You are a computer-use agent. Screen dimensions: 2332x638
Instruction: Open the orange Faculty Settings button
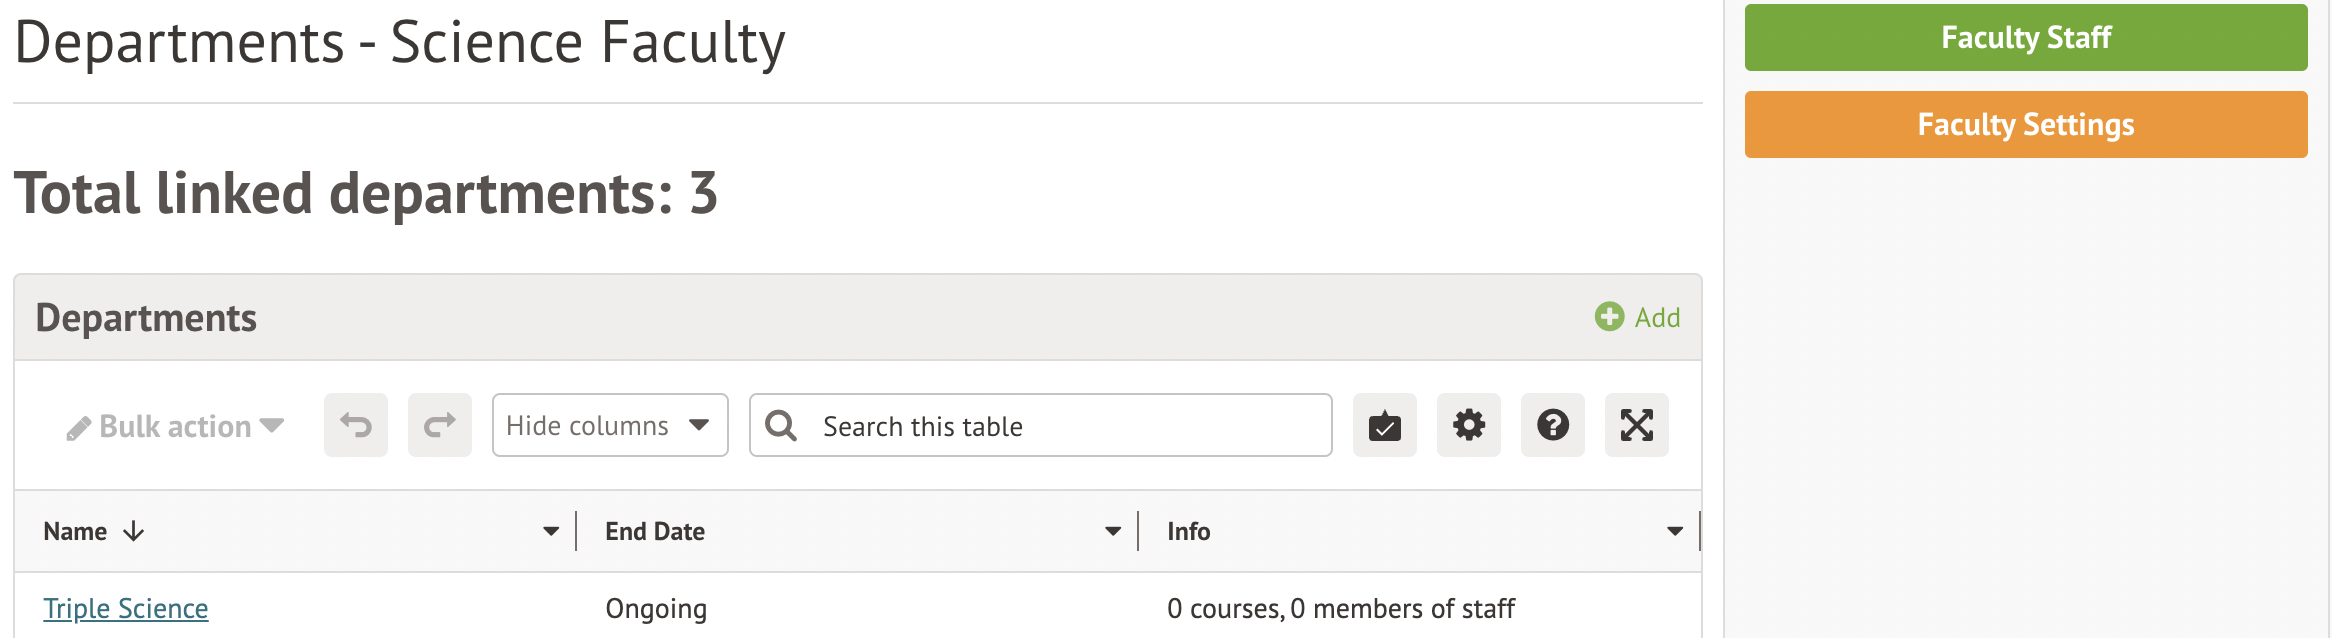(x=2025, y=125)
